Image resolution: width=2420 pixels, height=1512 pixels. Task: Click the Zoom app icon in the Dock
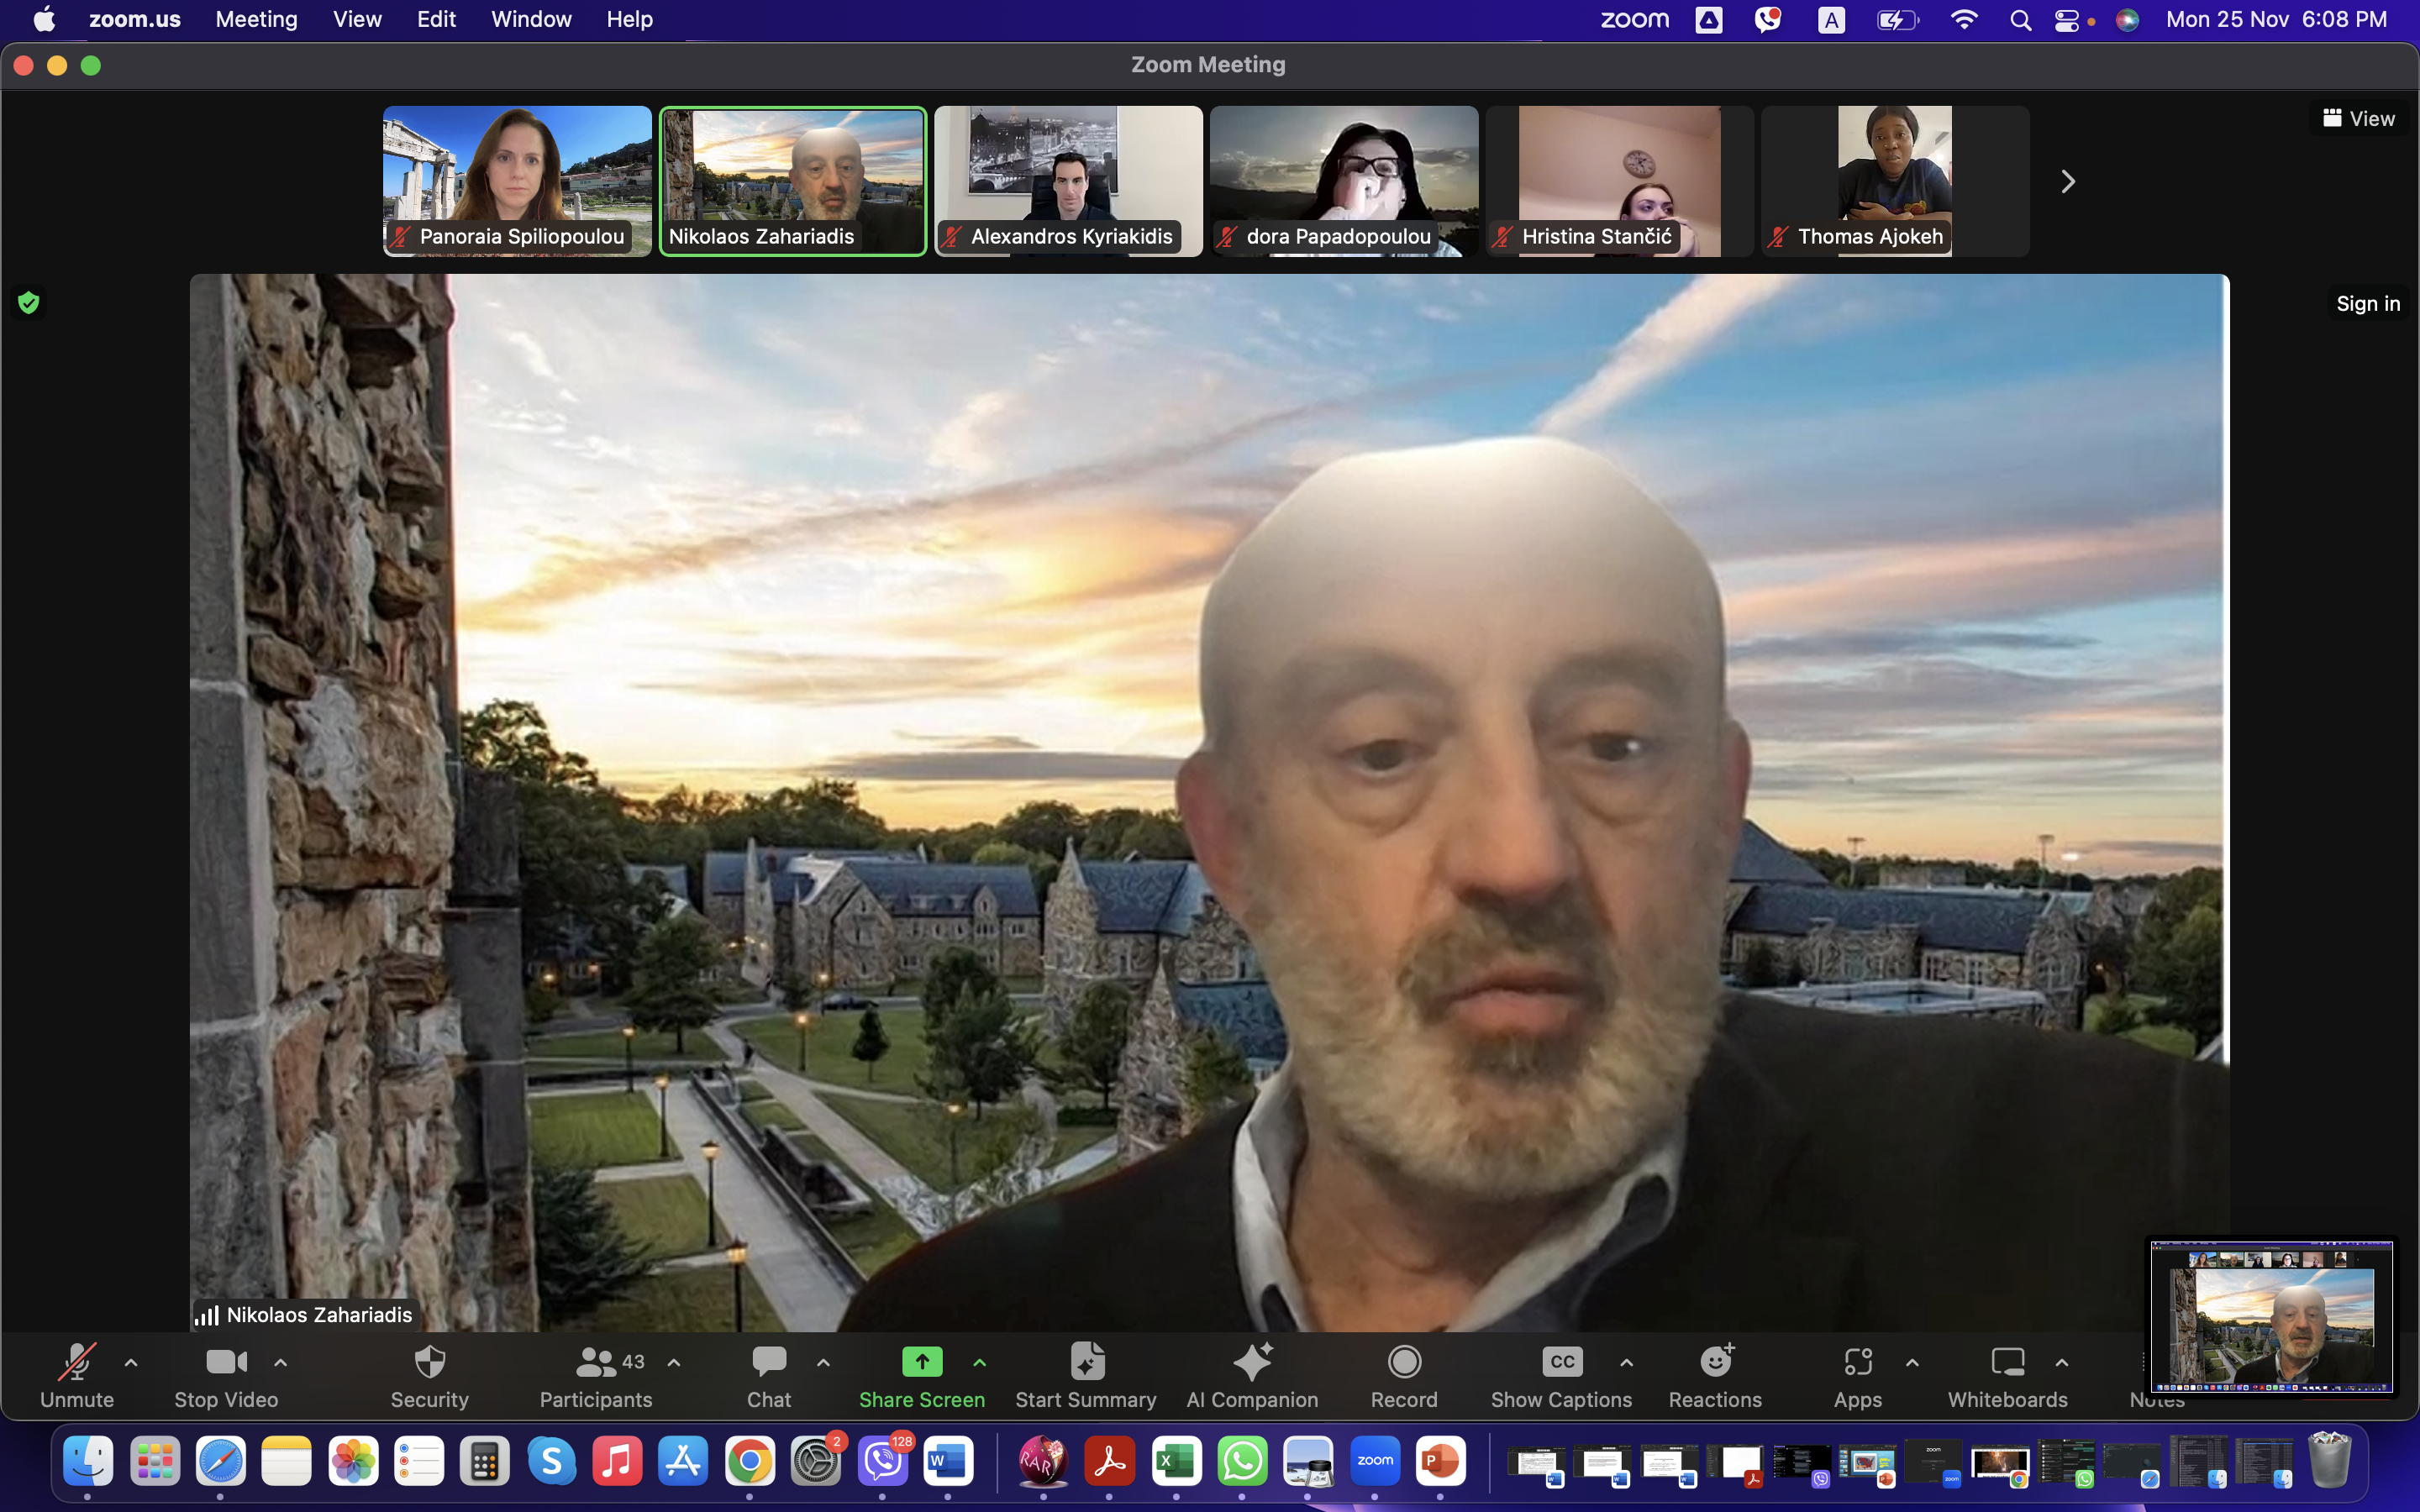[x=1375, y=1462]
